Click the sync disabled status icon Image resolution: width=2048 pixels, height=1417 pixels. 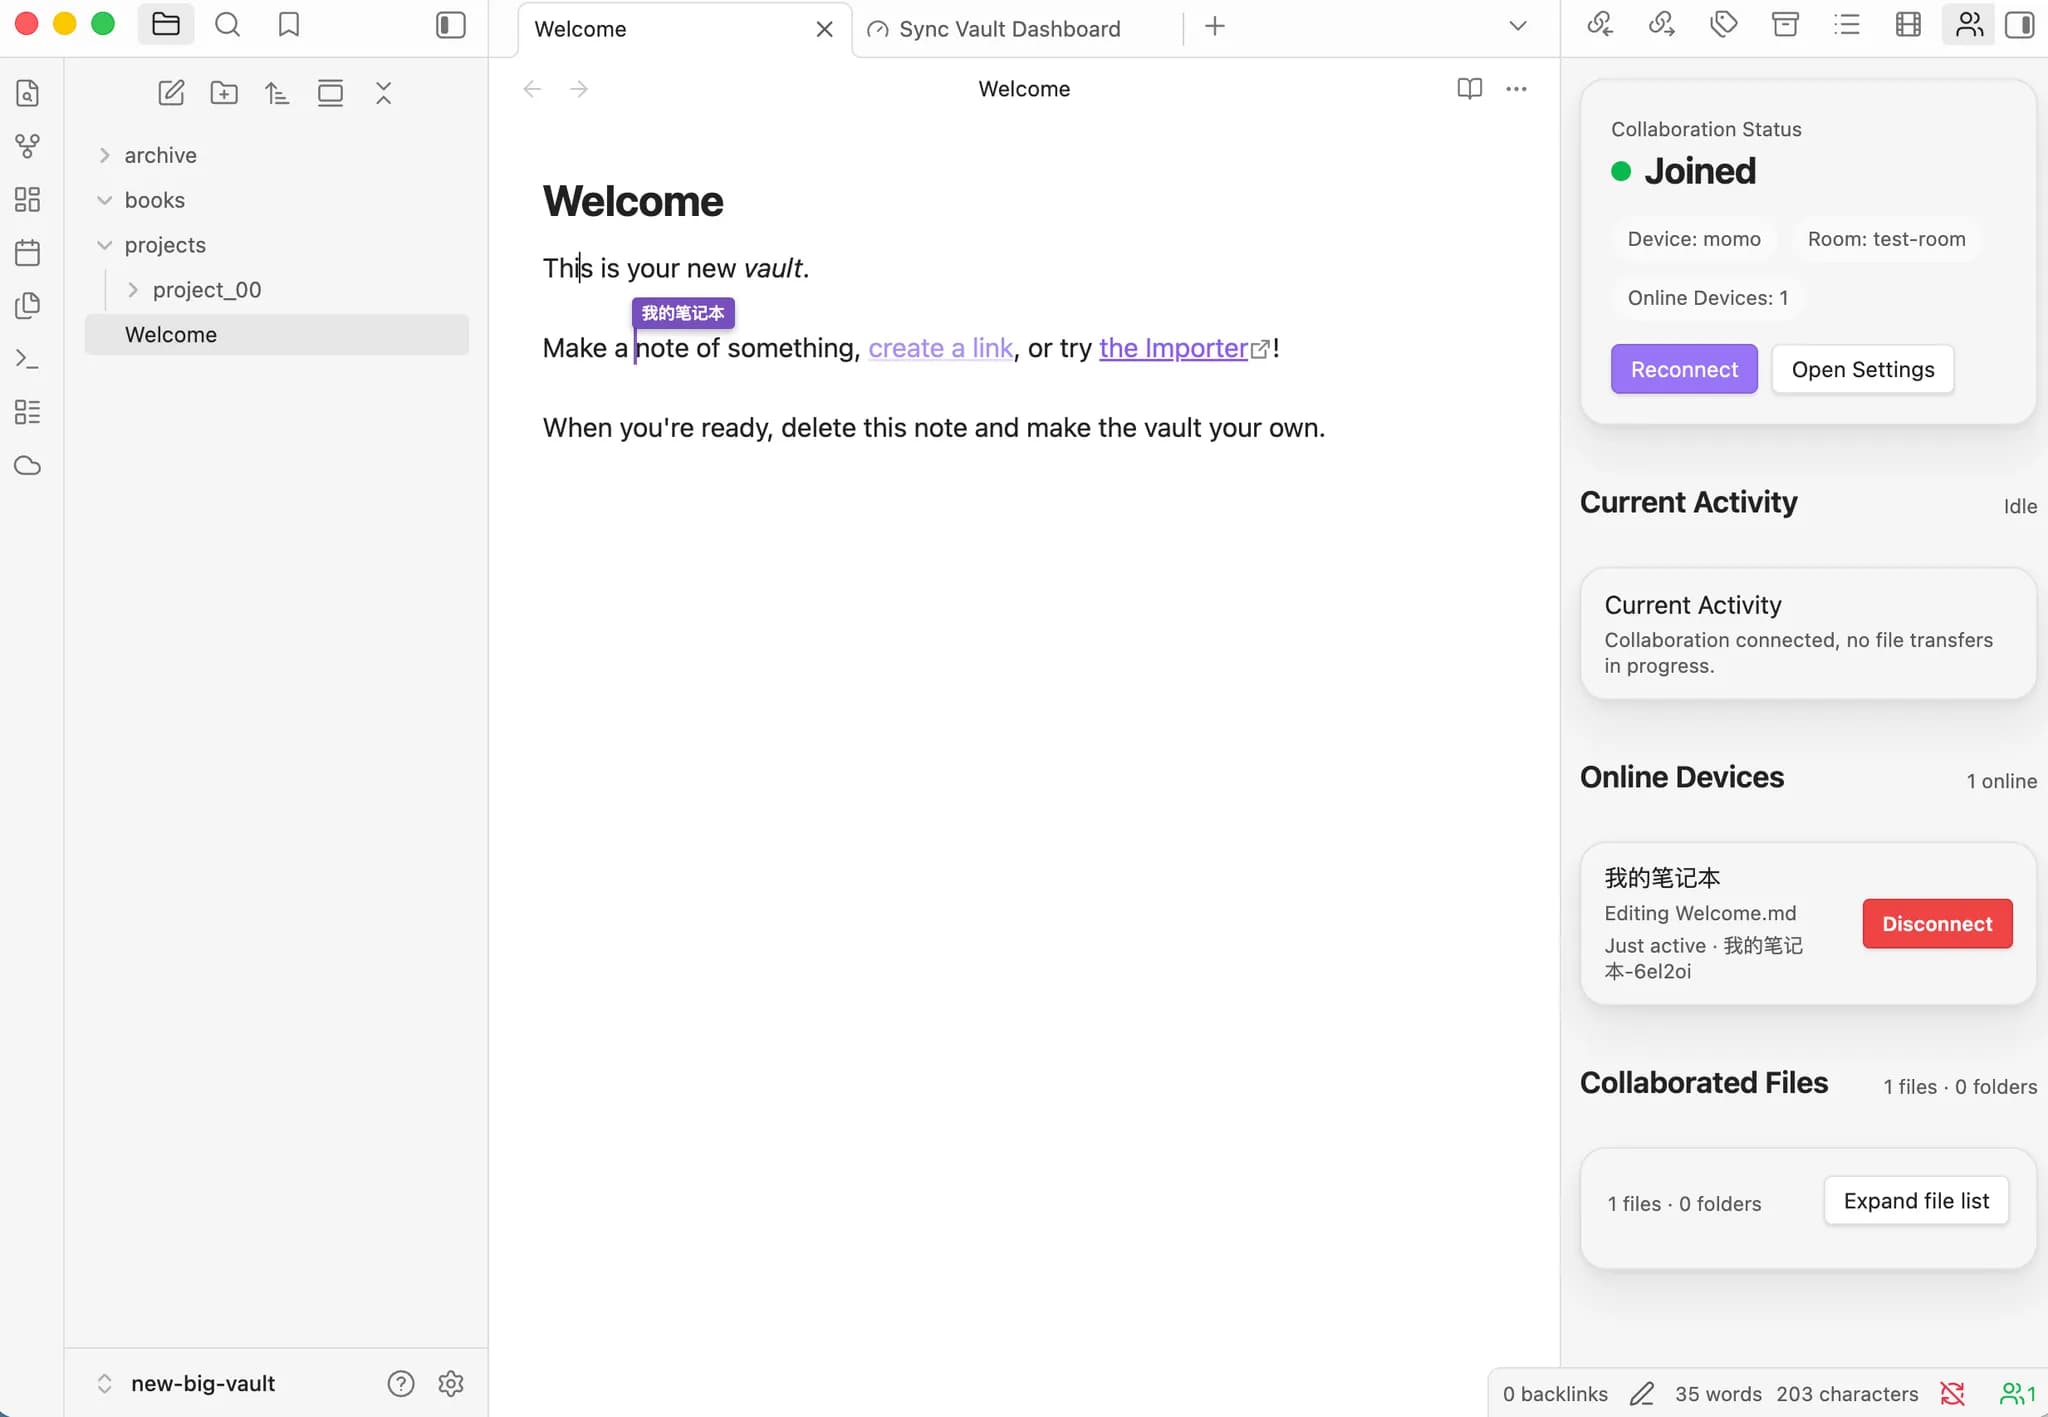(1952, 1394)
